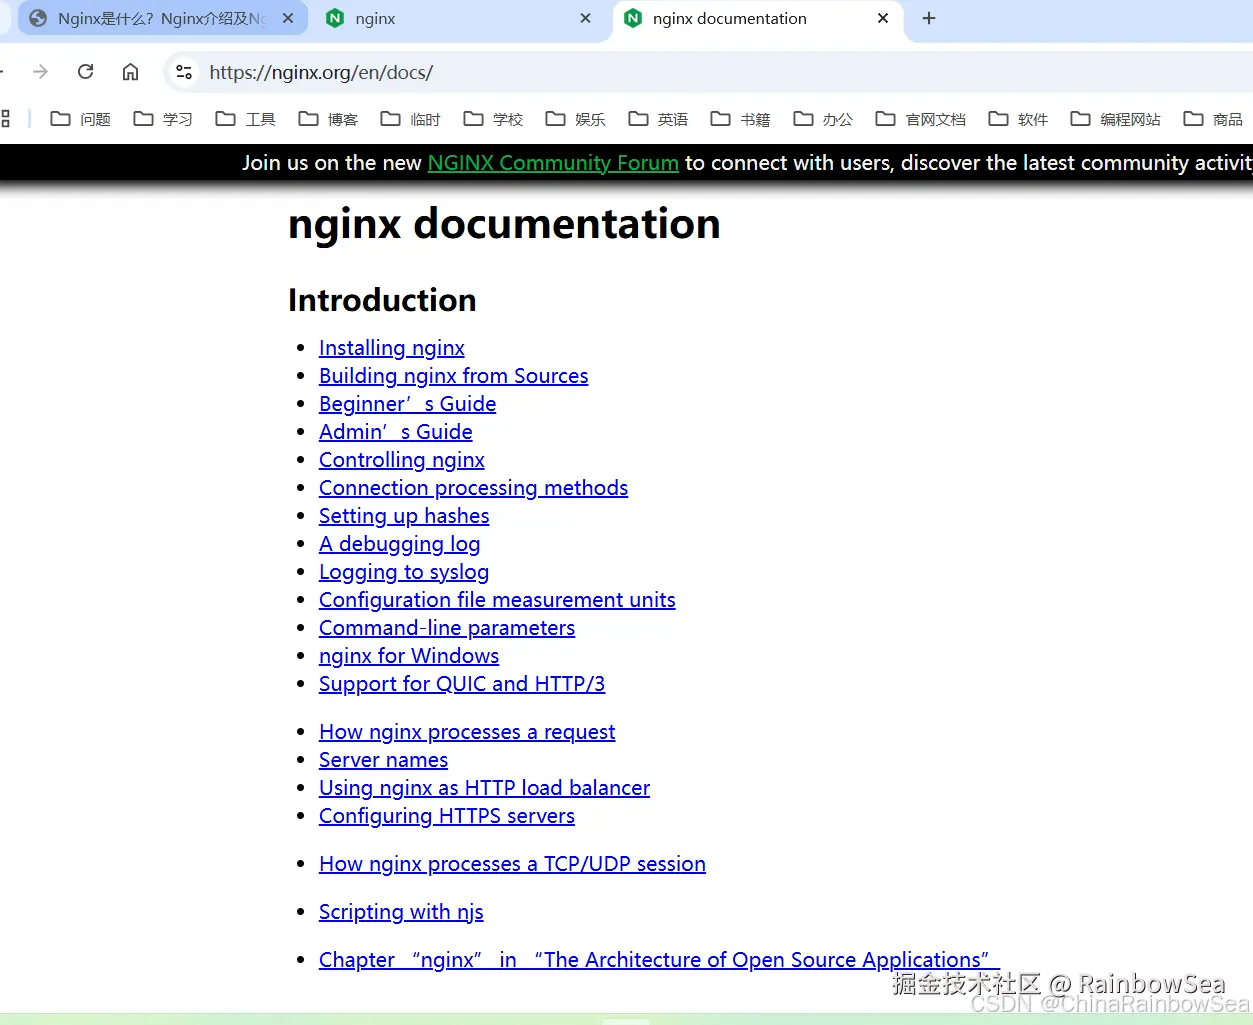Follow the NGINX Community Forum link
The image size is (1253, 1025).
(553, 163)
